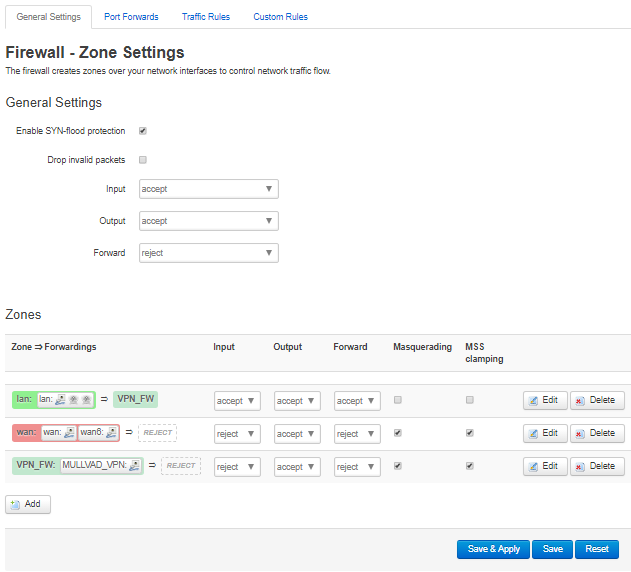Open the Custom Rules tab
The width and height of the screenshot is (631, 572).
click(280, 17)
